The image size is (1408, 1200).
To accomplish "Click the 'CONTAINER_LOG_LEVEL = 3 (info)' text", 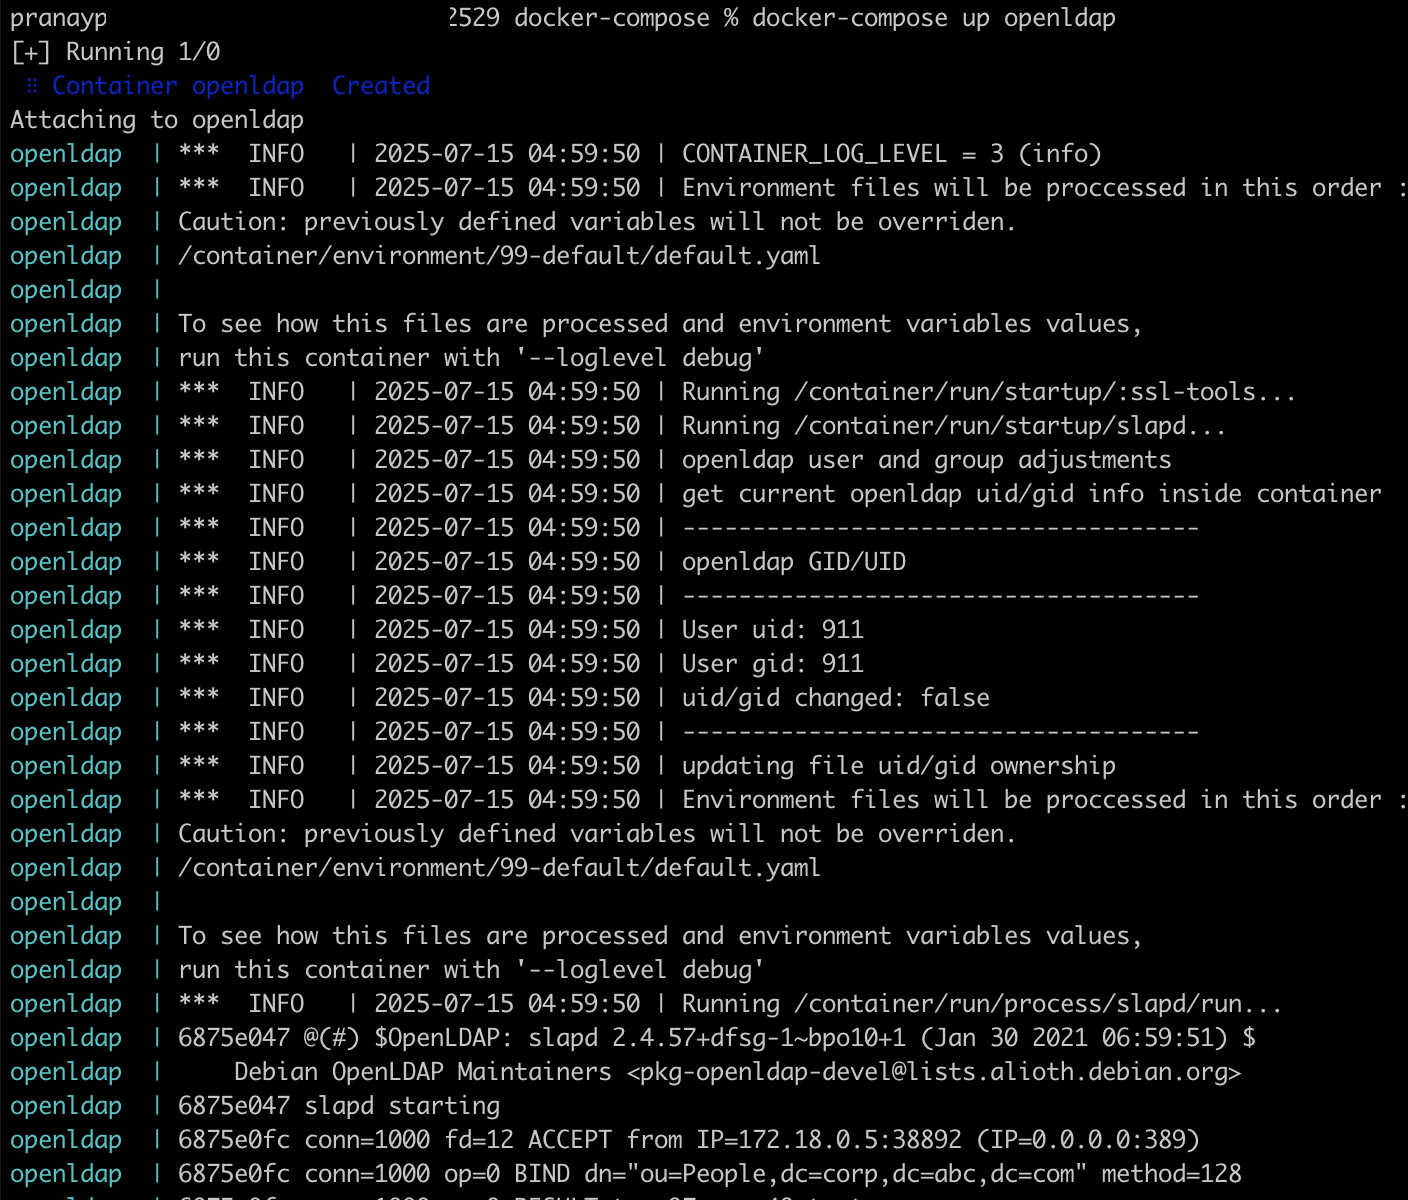I will point(891,154).
